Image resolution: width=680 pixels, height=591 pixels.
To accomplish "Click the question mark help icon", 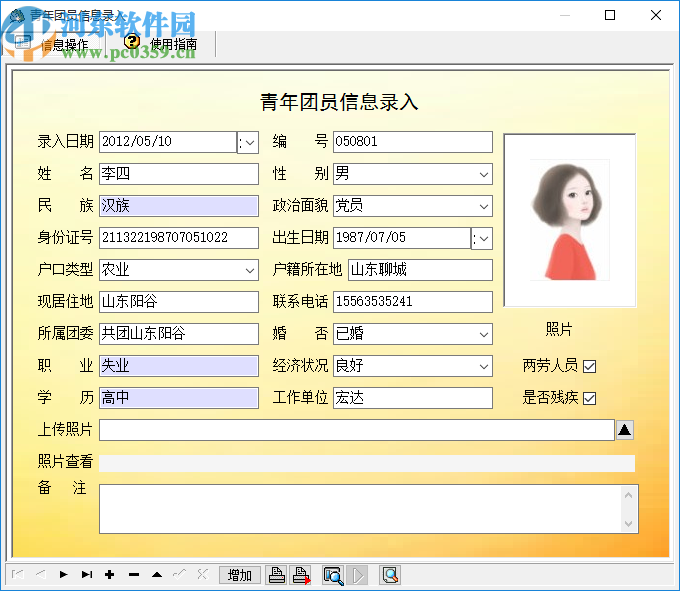I will click(x=132, y=42).
